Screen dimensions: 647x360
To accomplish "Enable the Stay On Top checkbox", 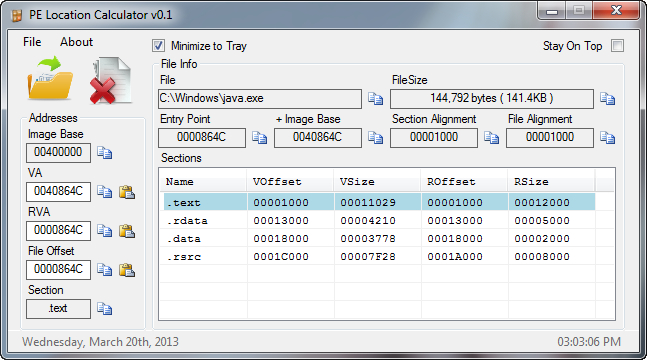I will coord(618,45).
